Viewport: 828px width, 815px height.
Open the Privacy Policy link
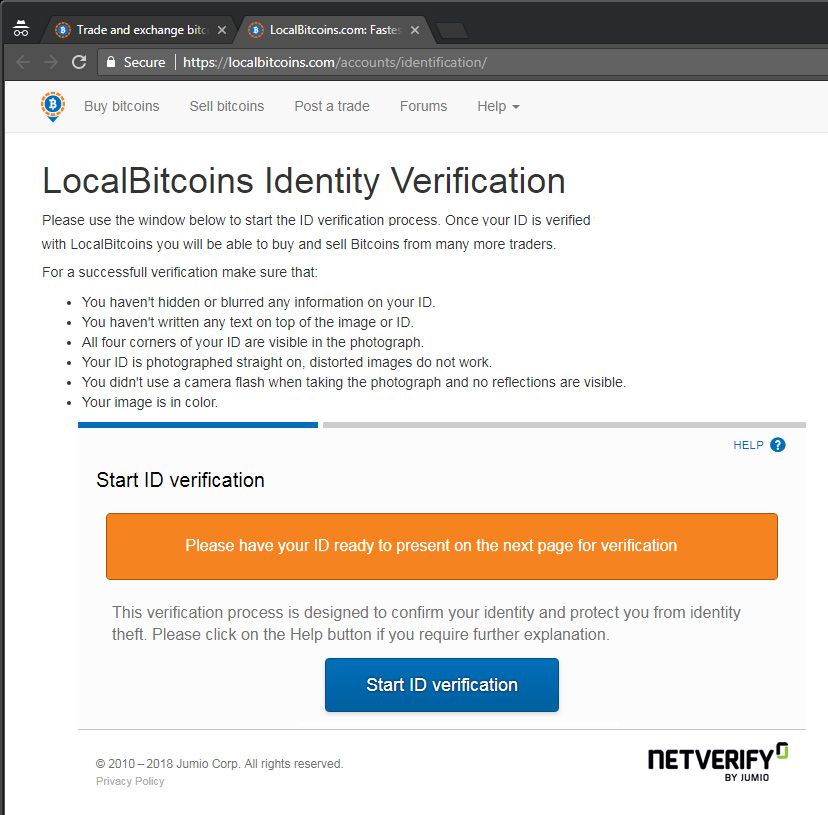[x=130, y=781]
